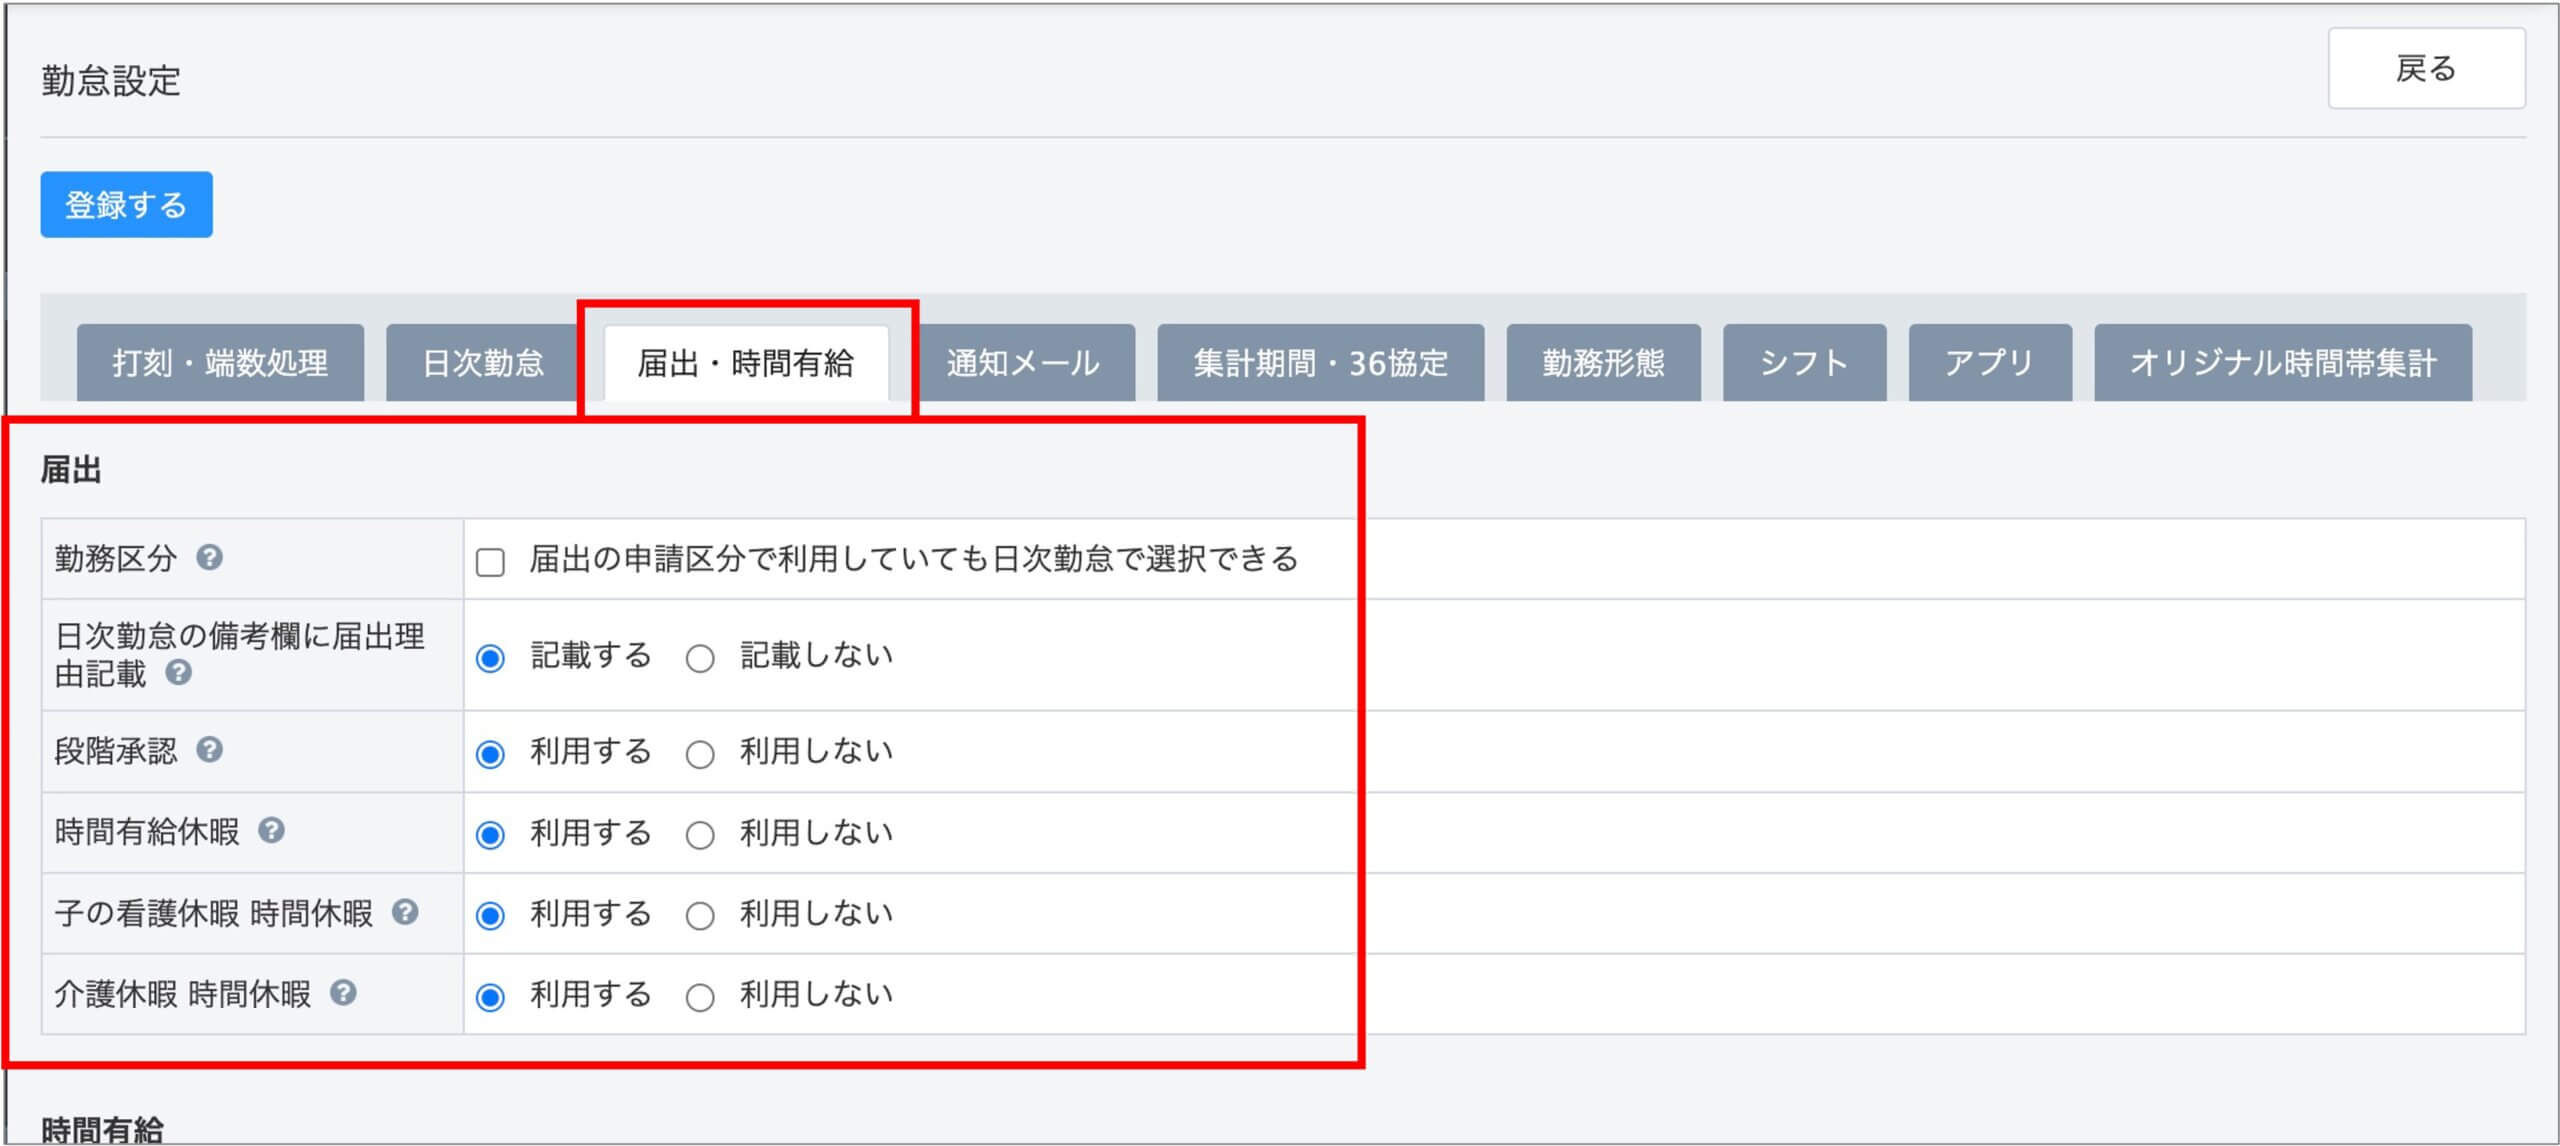Click help icon beside 子の看護休暇 時間休暇
The image size is (2560, 1146).
(405, 911)
